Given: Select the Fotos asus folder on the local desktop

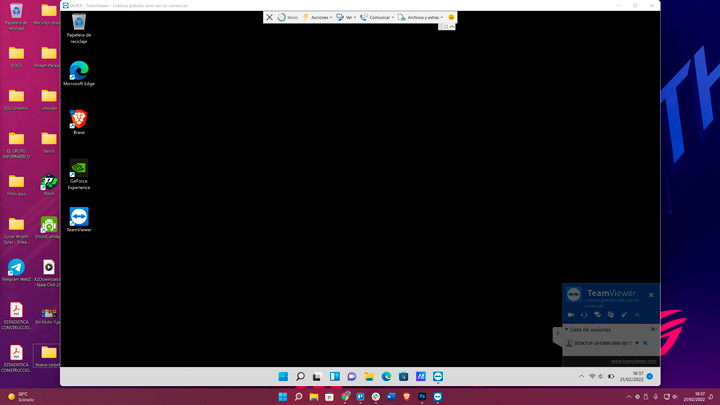Looking at the screenshot, I should 17,185.
